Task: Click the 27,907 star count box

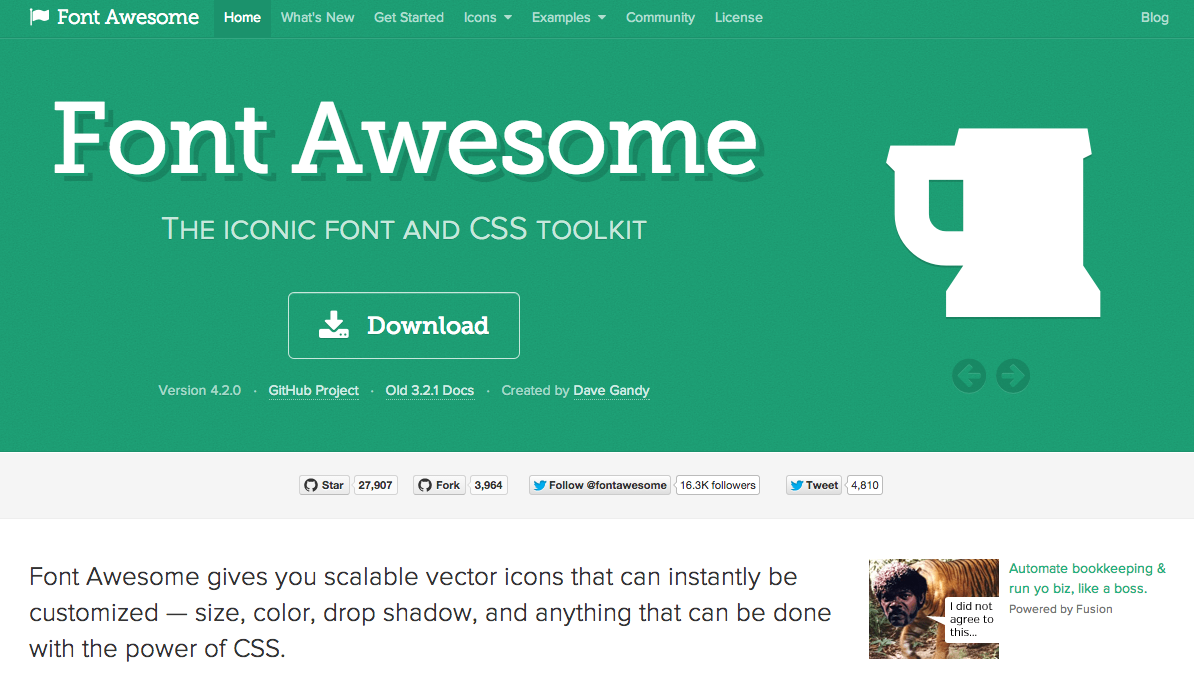Action: 375,484
